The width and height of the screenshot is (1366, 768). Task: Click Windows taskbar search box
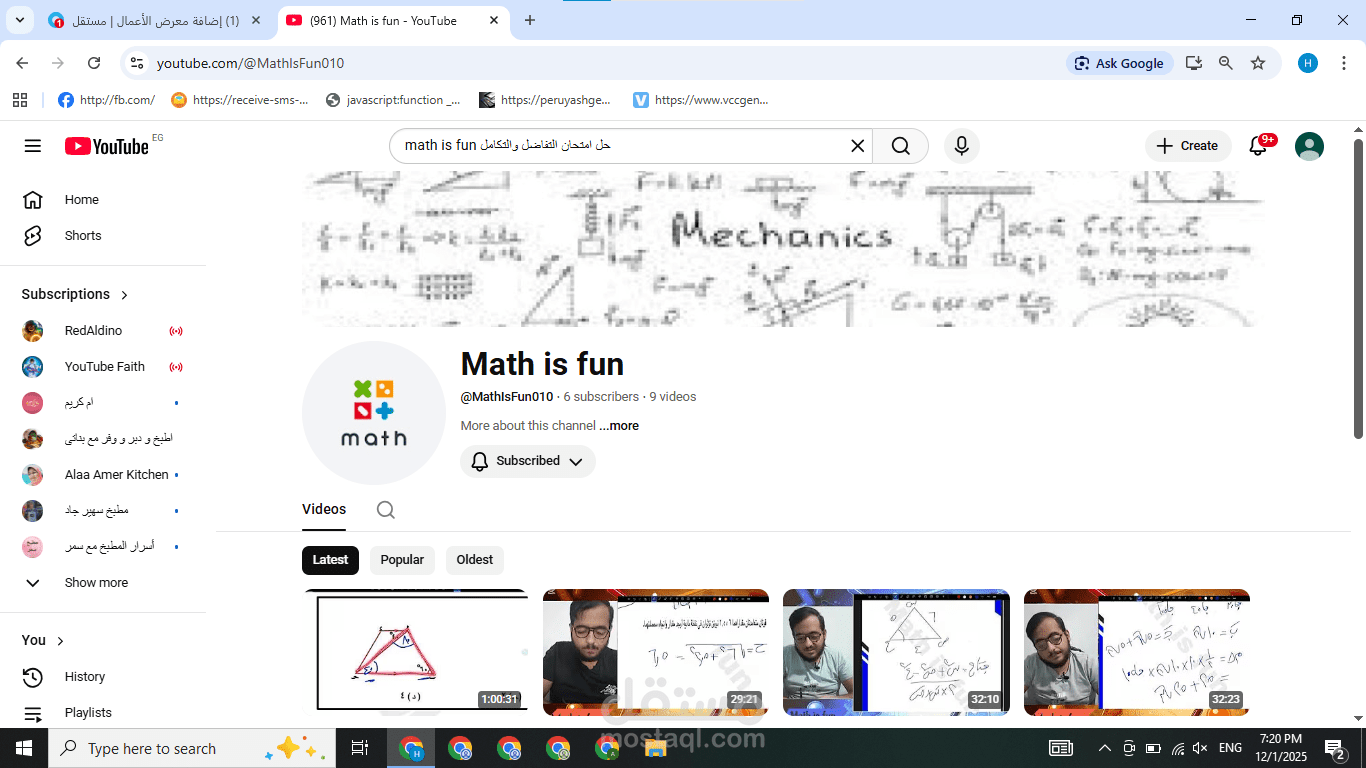click(190, 748)
